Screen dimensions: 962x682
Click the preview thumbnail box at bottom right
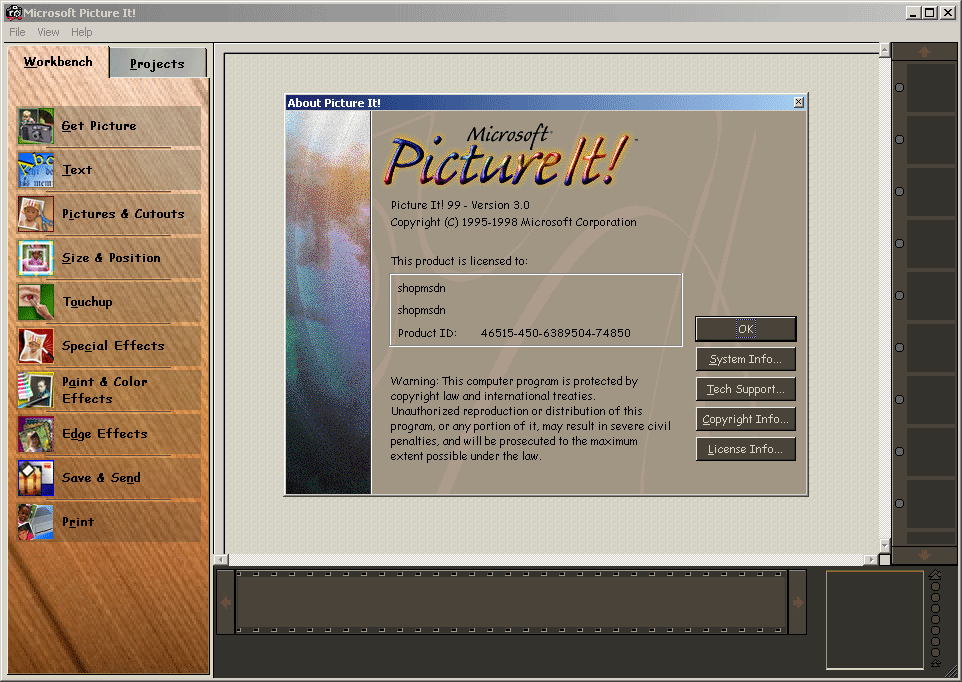pos(874,620)
